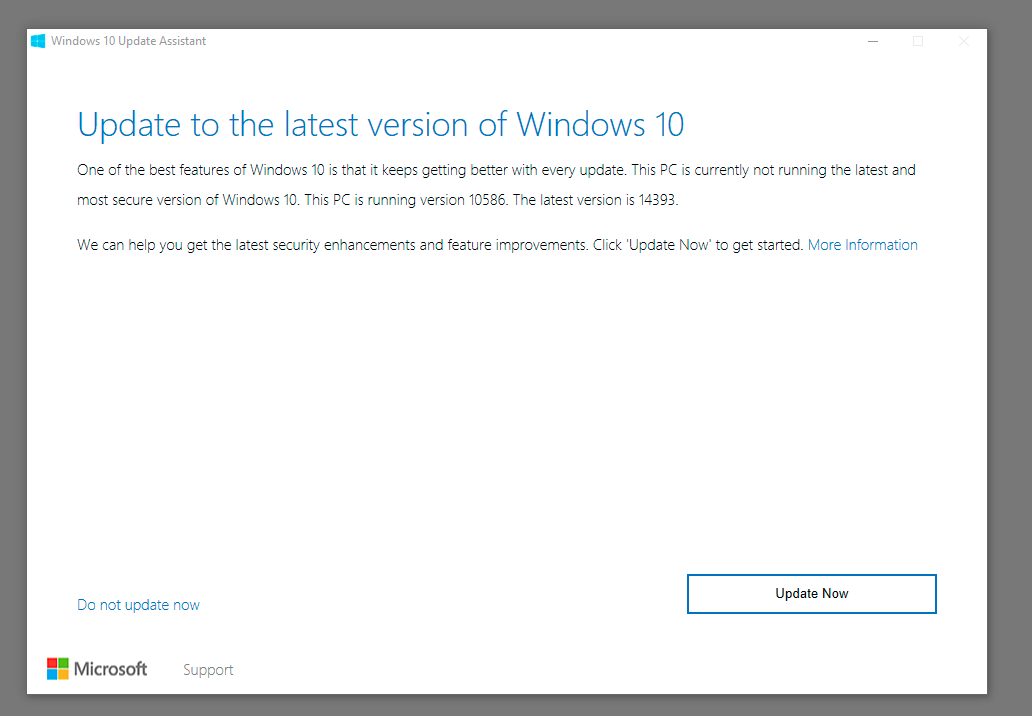The image size is (1032, 716).
Task: Minimize the Update Assistant window
Action: click(x=872, y=41)
